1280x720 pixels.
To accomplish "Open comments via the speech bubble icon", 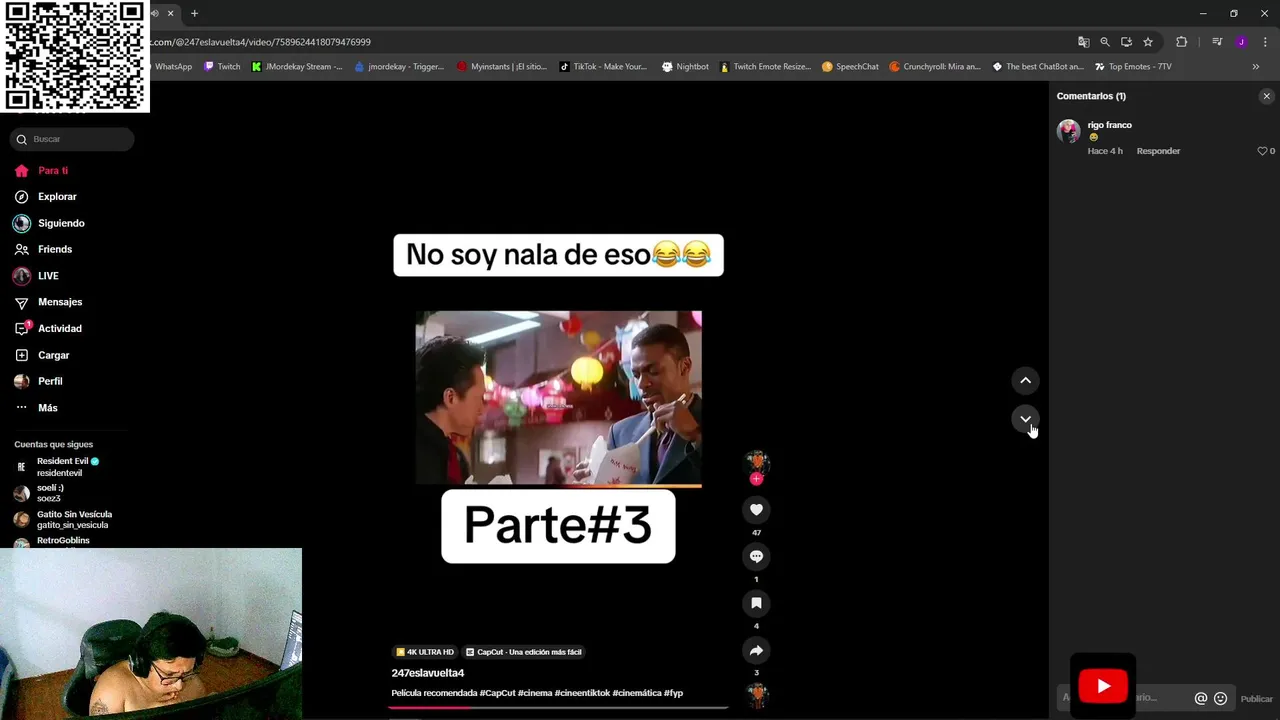I will pos(756,556).
